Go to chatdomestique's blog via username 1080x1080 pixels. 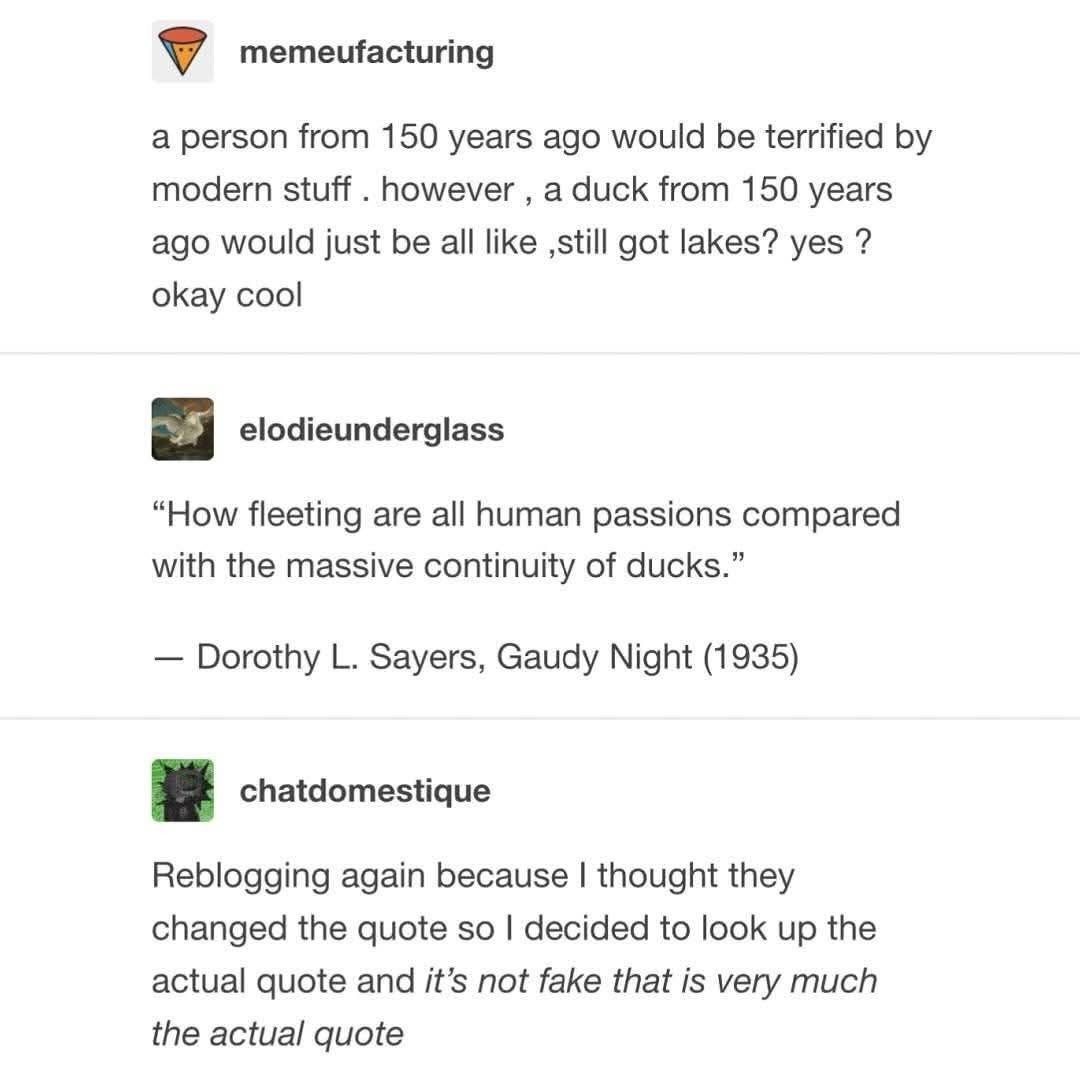(365, 791)
